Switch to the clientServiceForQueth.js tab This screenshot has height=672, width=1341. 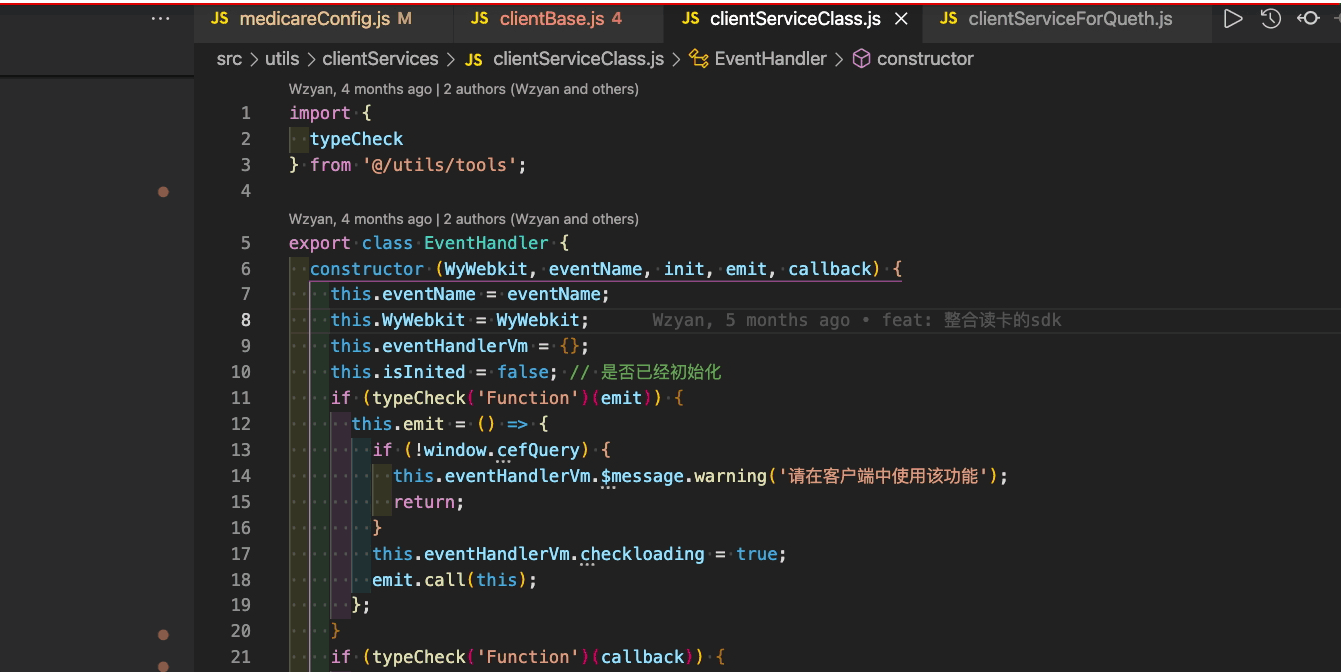[x=1070, y=19]
